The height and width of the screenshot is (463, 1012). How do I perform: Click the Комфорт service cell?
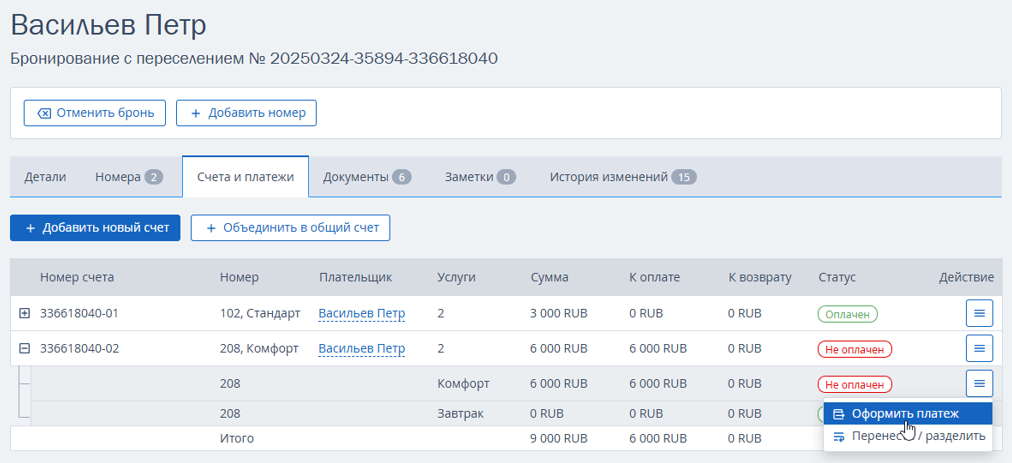(463, 384)
